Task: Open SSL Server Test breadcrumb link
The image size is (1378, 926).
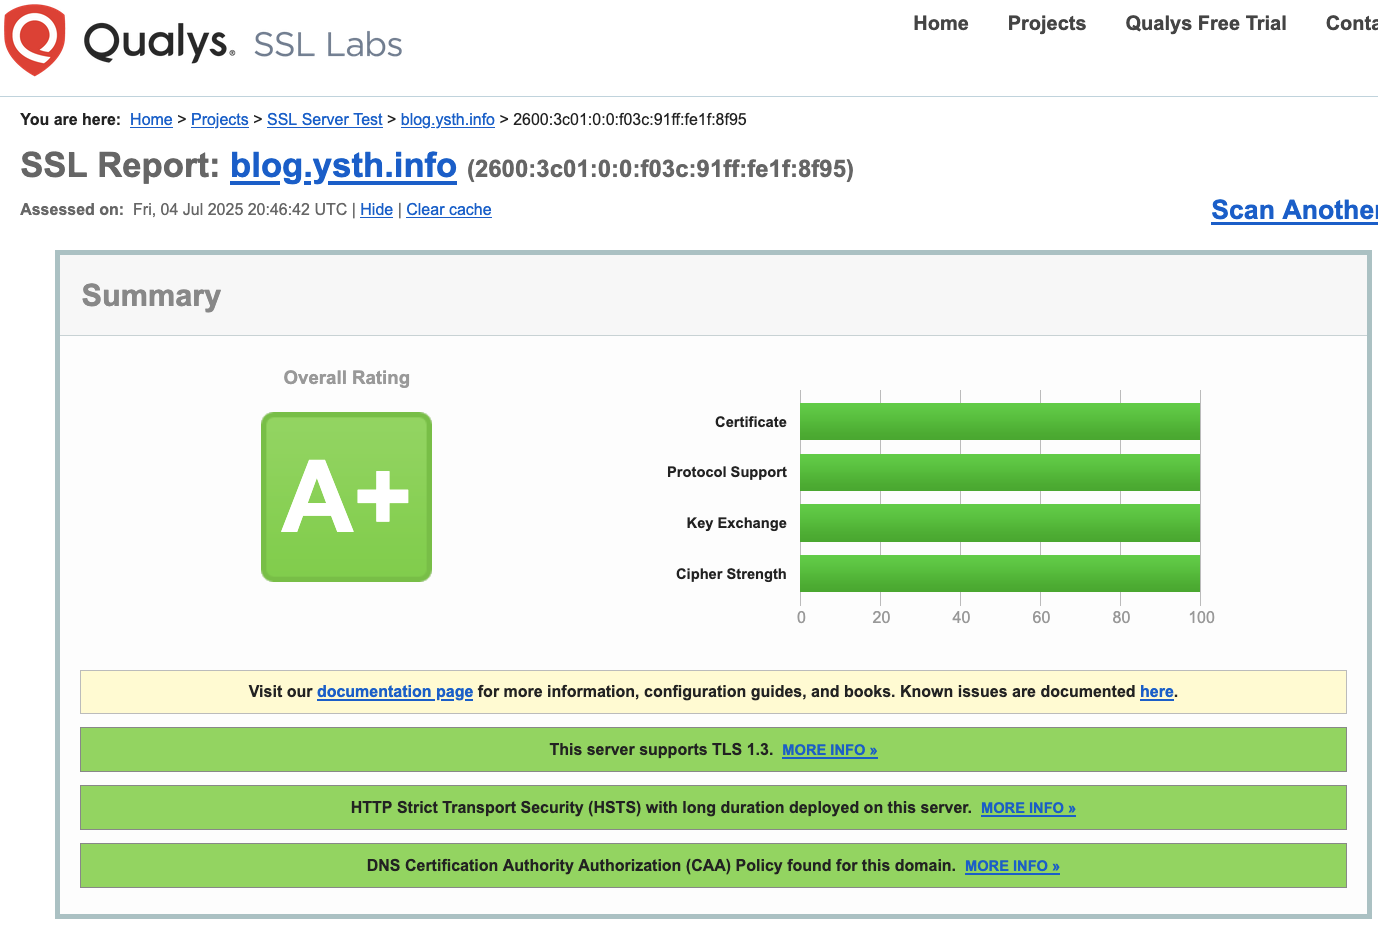Action: tap(325, 119)
